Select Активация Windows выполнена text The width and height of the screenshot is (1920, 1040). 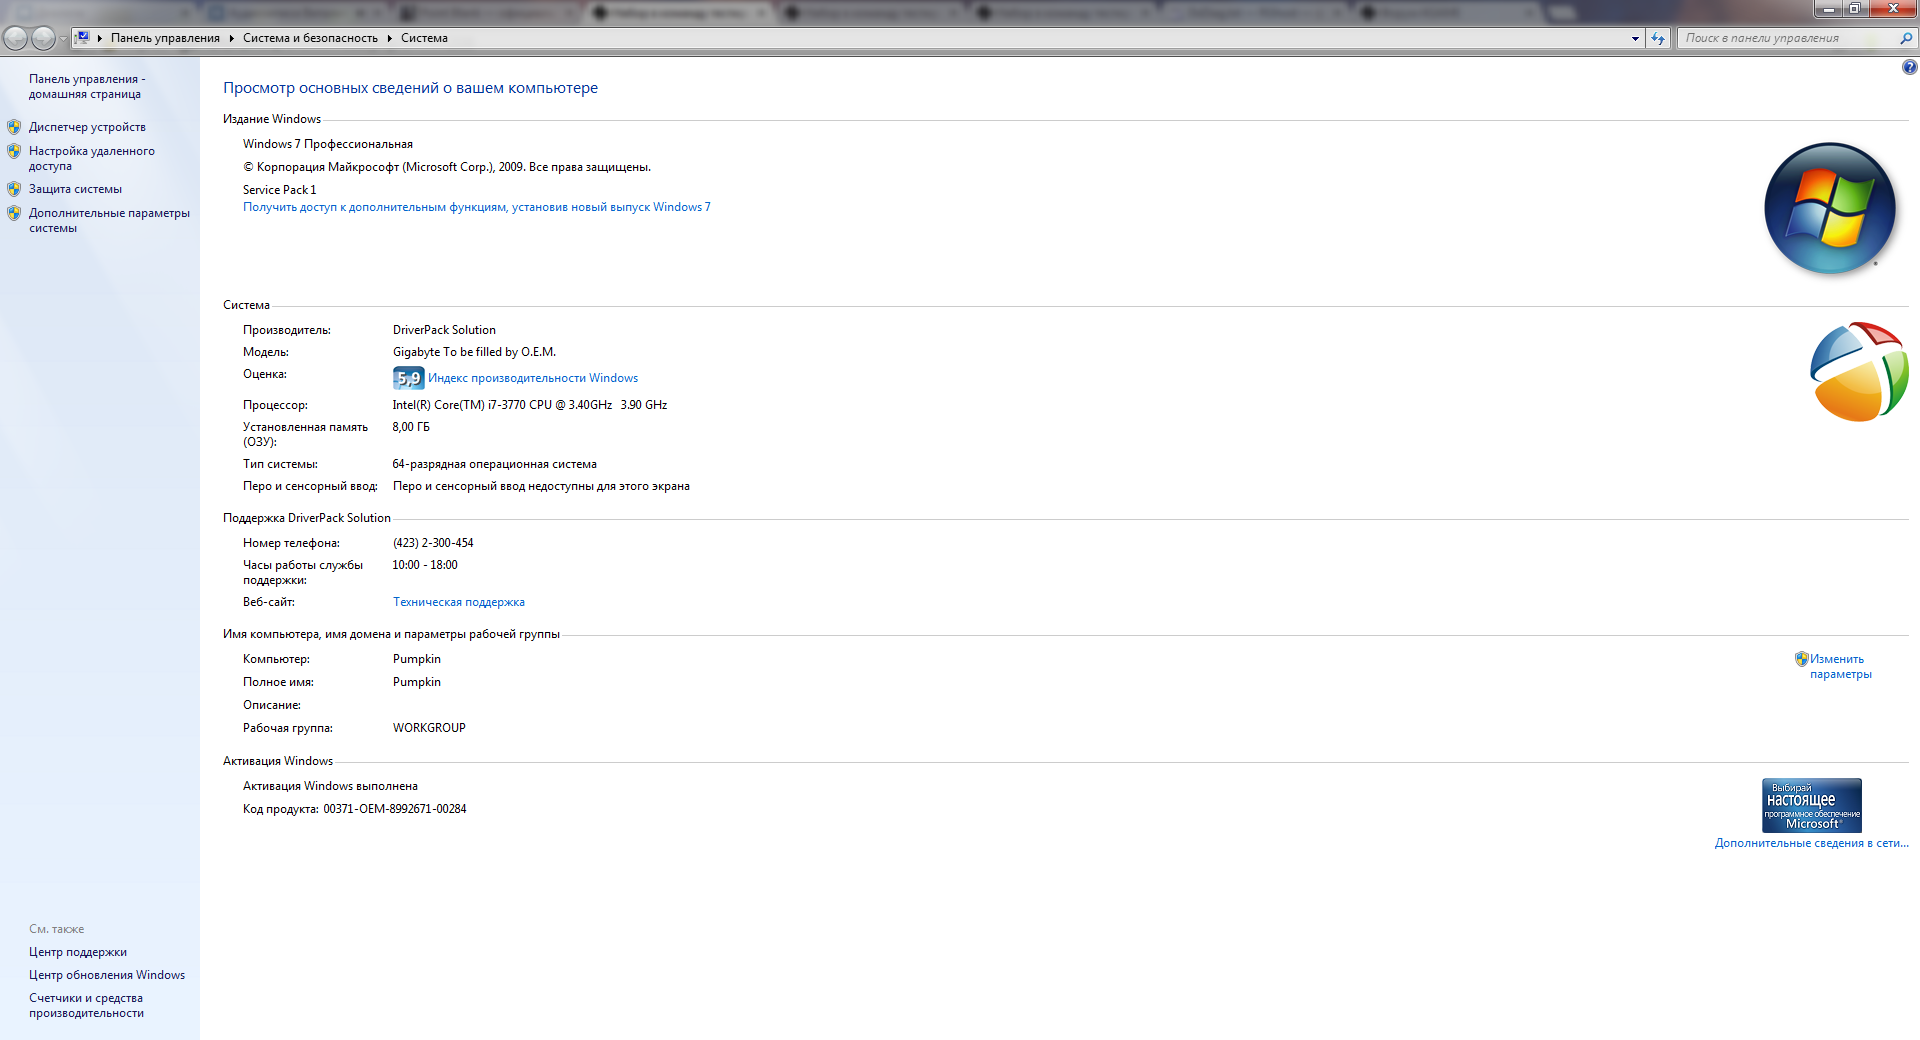click(x=330, y=786)
